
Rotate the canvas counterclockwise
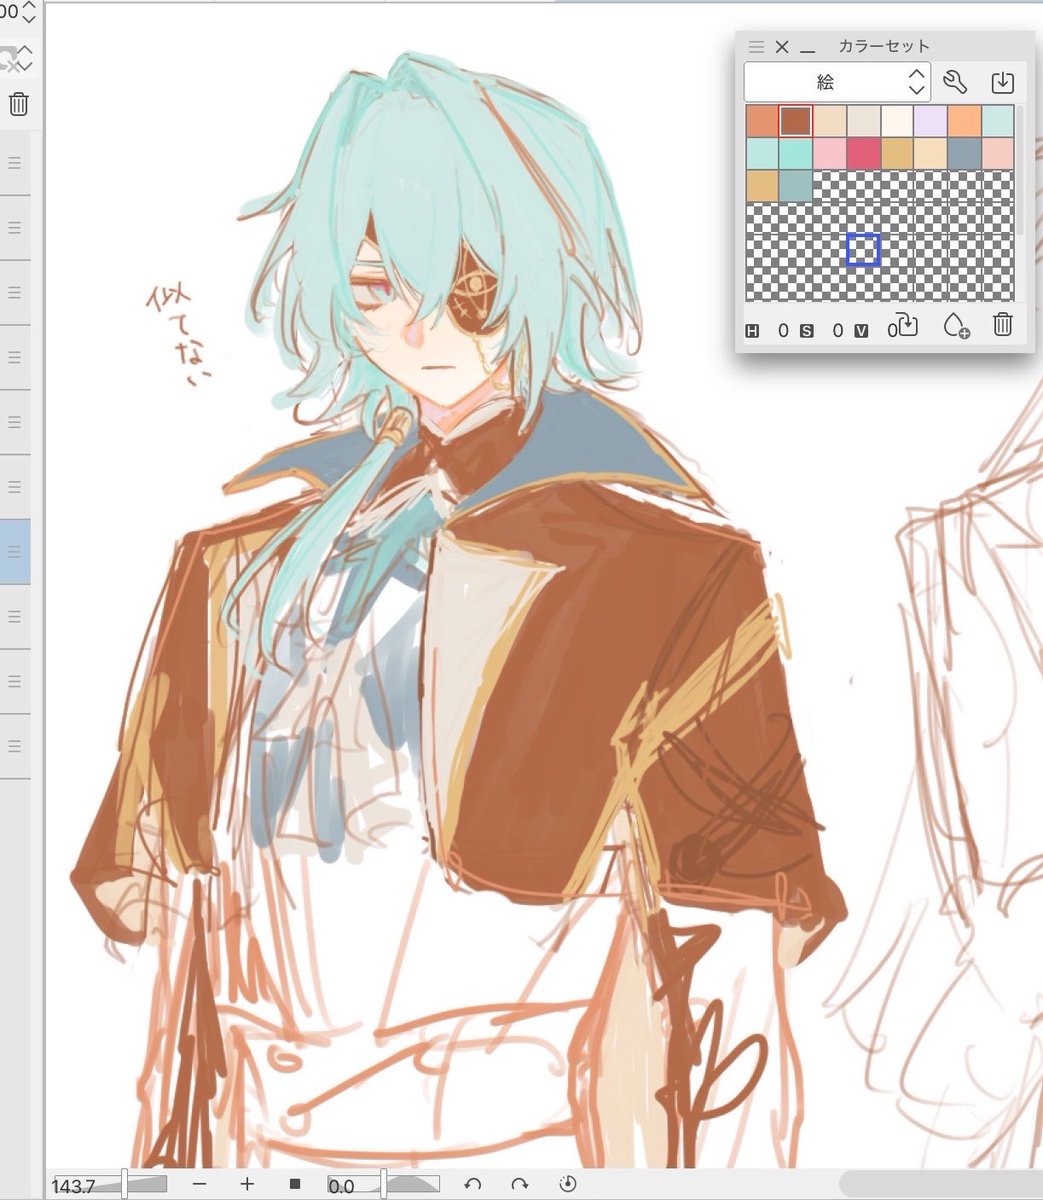point(473,1185)
